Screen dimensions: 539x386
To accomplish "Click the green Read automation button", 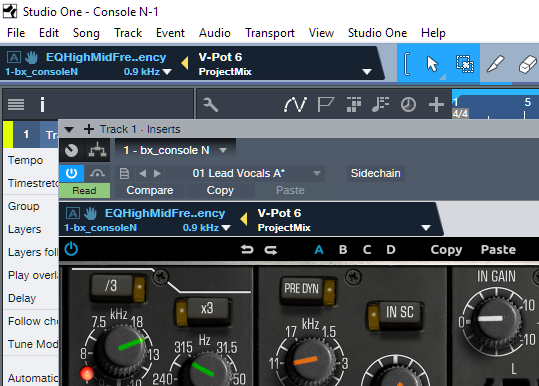I will click(84, 190).
